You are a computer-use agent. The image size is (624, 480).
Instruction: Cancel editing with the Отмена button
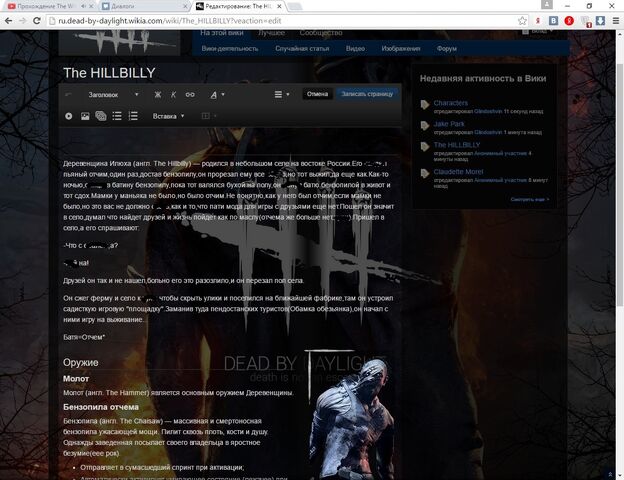pos(317,94)
